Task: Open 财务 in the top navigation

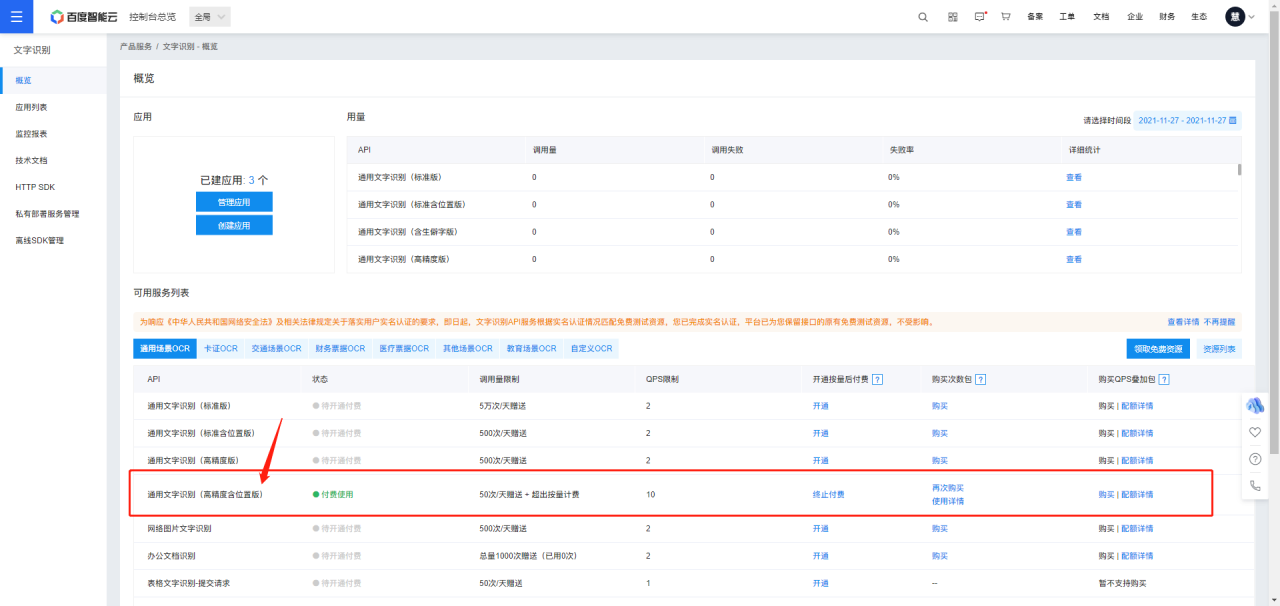Action: click(1167, 17)
